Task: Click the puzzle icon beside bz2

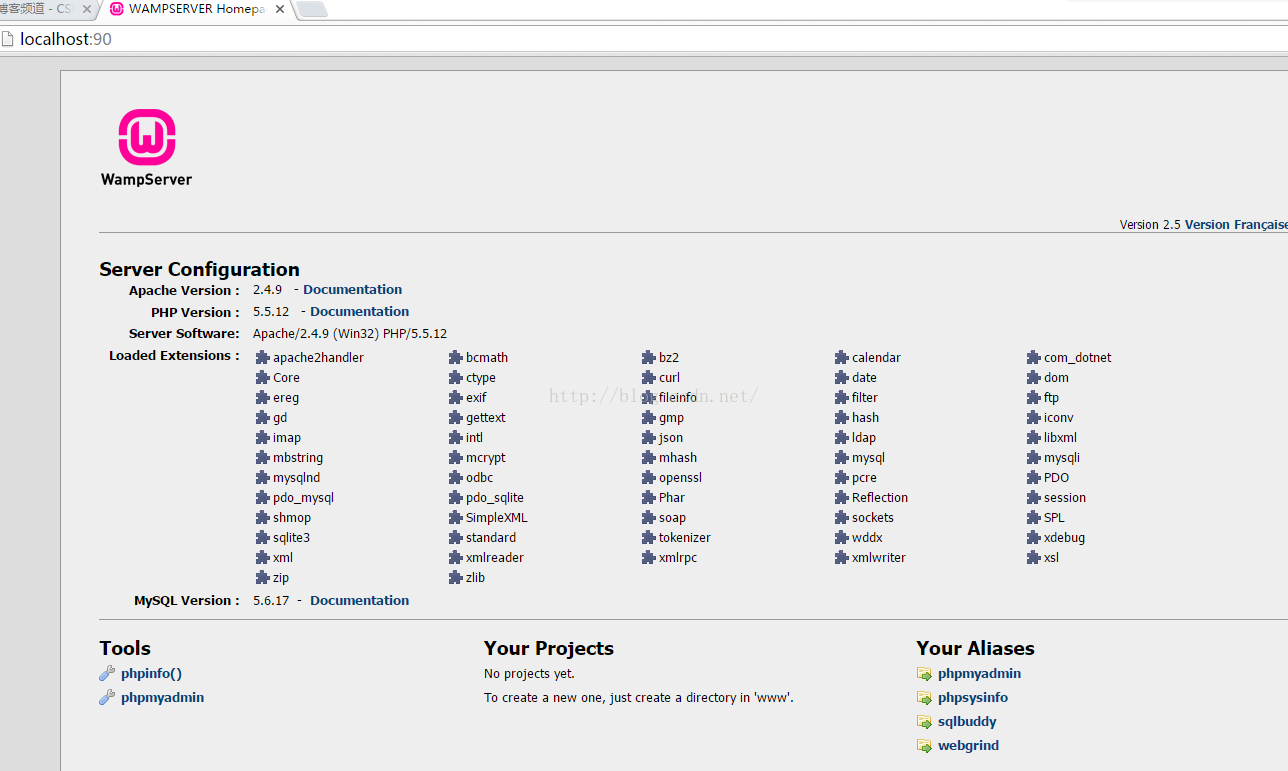Action: pyautogui.click(x=649, y=357)
